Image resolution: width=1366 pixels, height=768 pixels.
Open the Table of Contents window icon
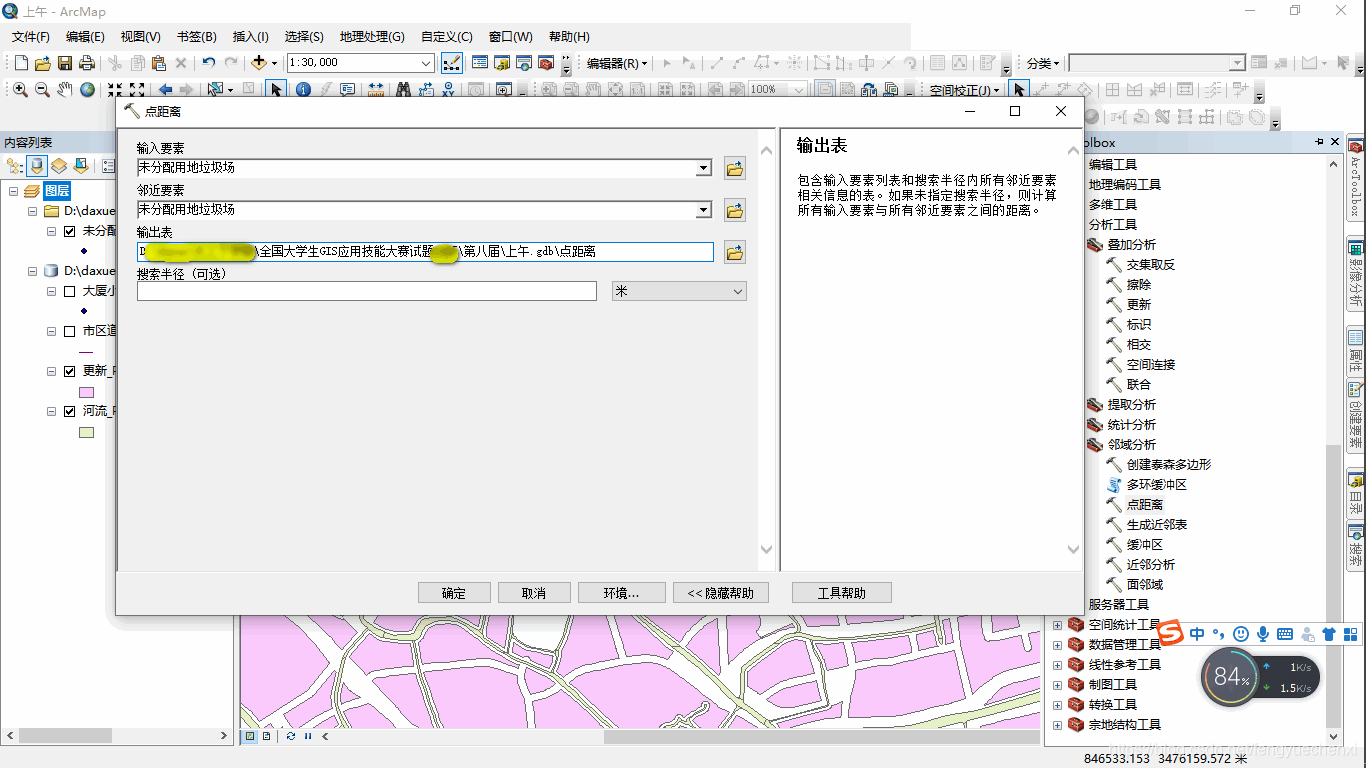[479, 63]
